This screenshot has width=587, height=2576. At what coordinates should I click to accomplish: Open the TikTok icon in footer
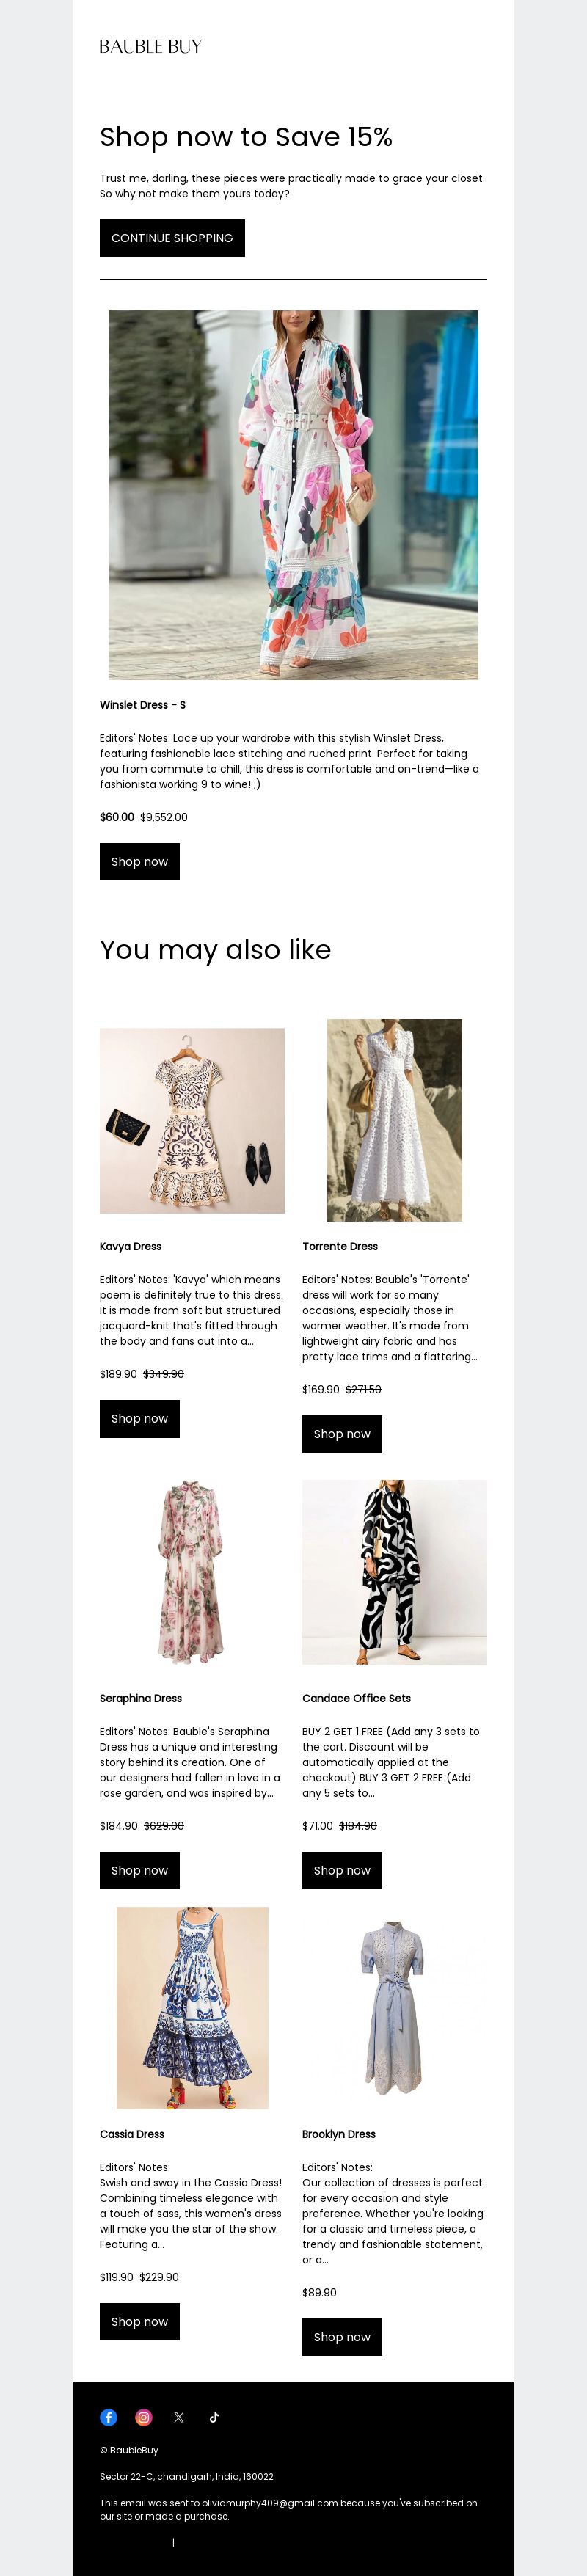[213, 2417]
